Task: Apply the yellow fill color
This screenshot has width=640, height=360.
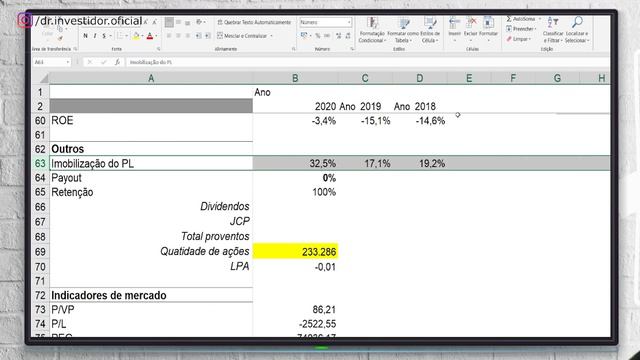Action: pos(136,36)
